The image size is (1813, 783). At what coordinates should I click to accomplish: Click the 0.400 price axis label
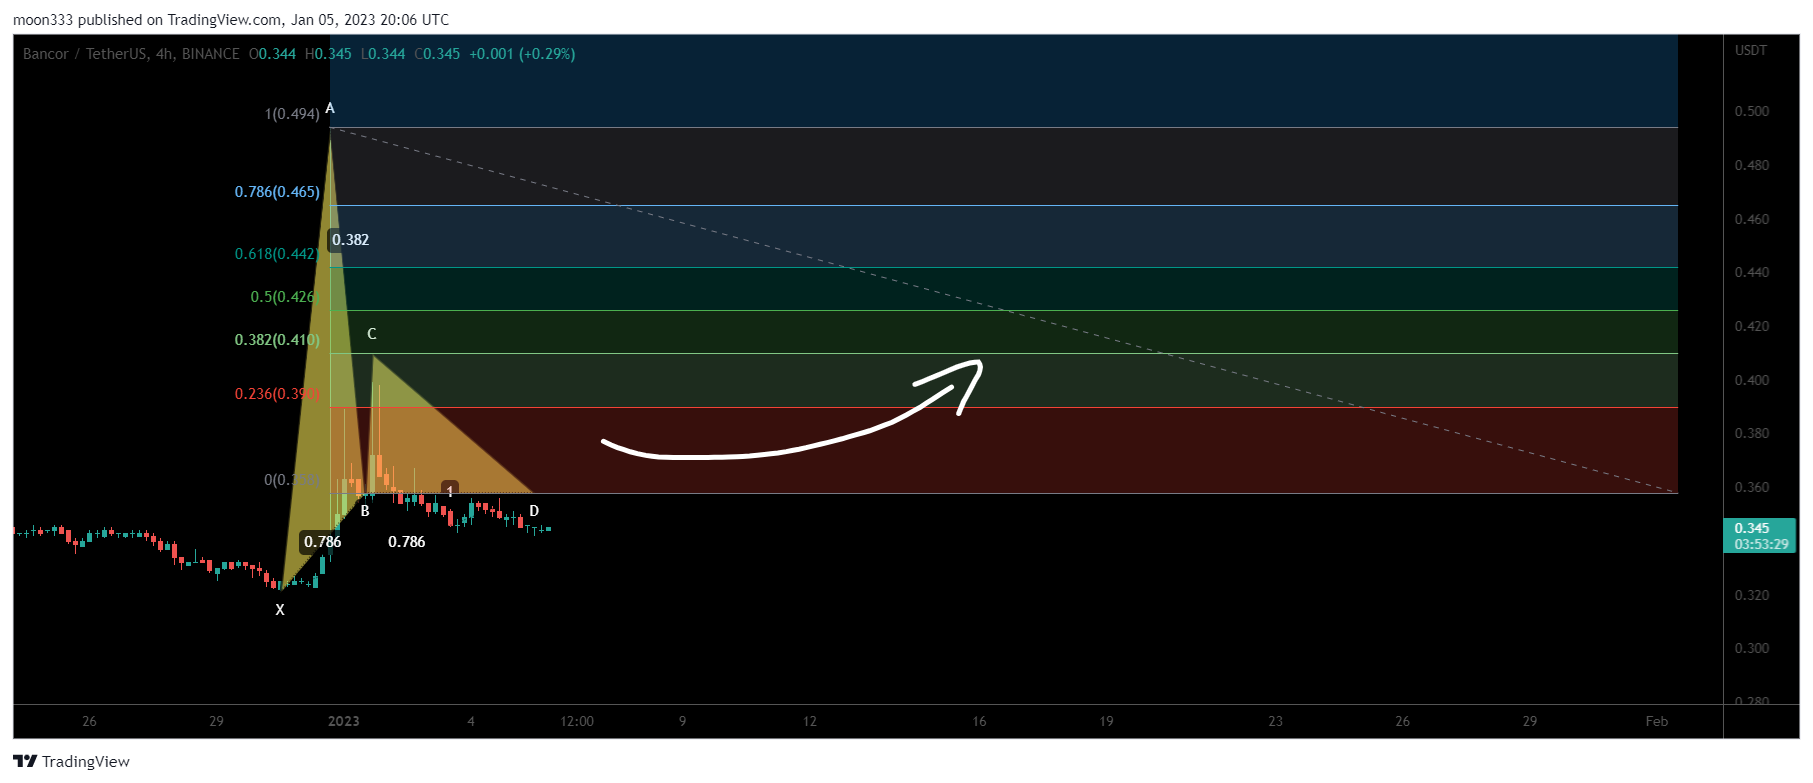(x=1752, y=380)
